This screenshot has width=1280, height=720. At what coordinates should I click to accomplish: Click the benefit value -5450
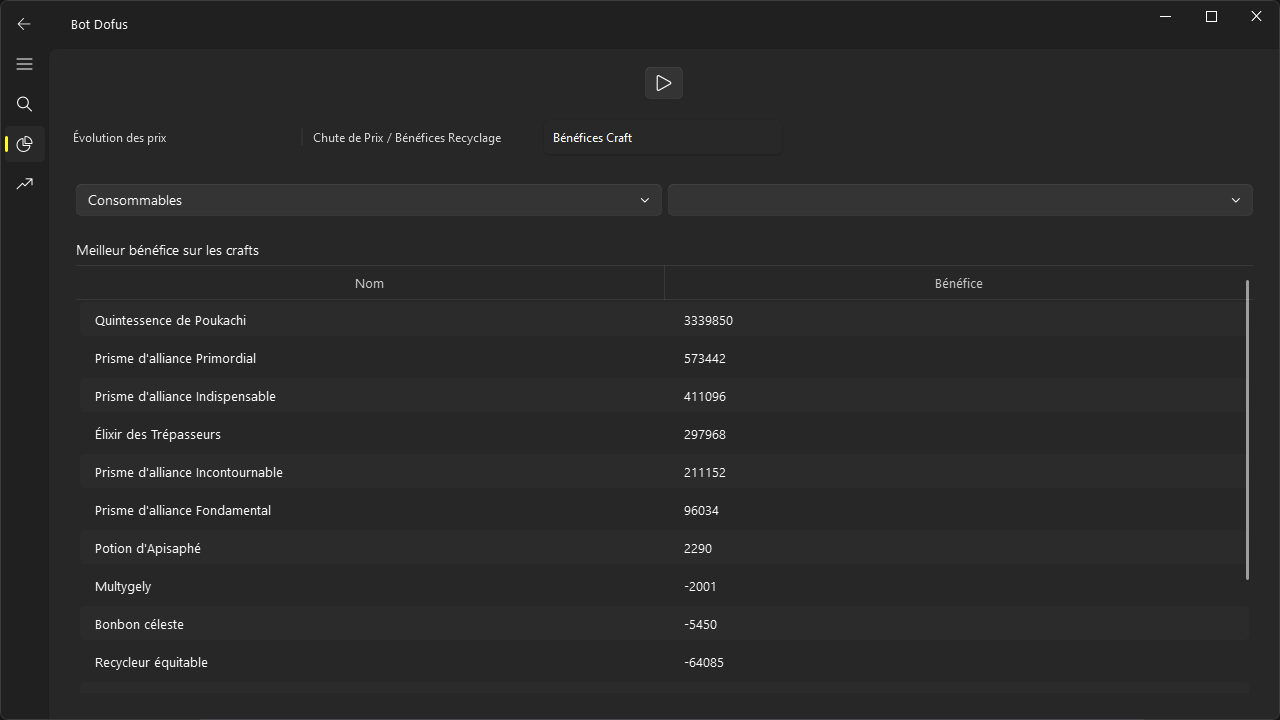(700, 624)
